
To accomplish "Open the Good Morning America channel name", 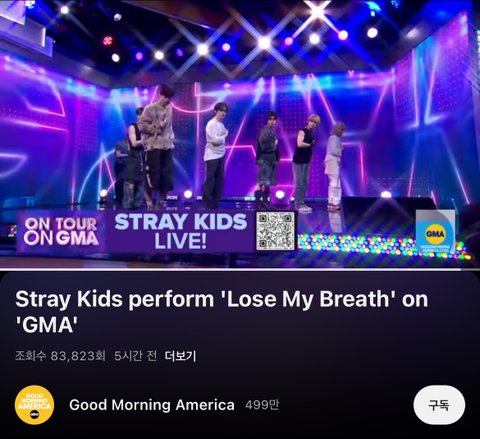I will [152, 405].
